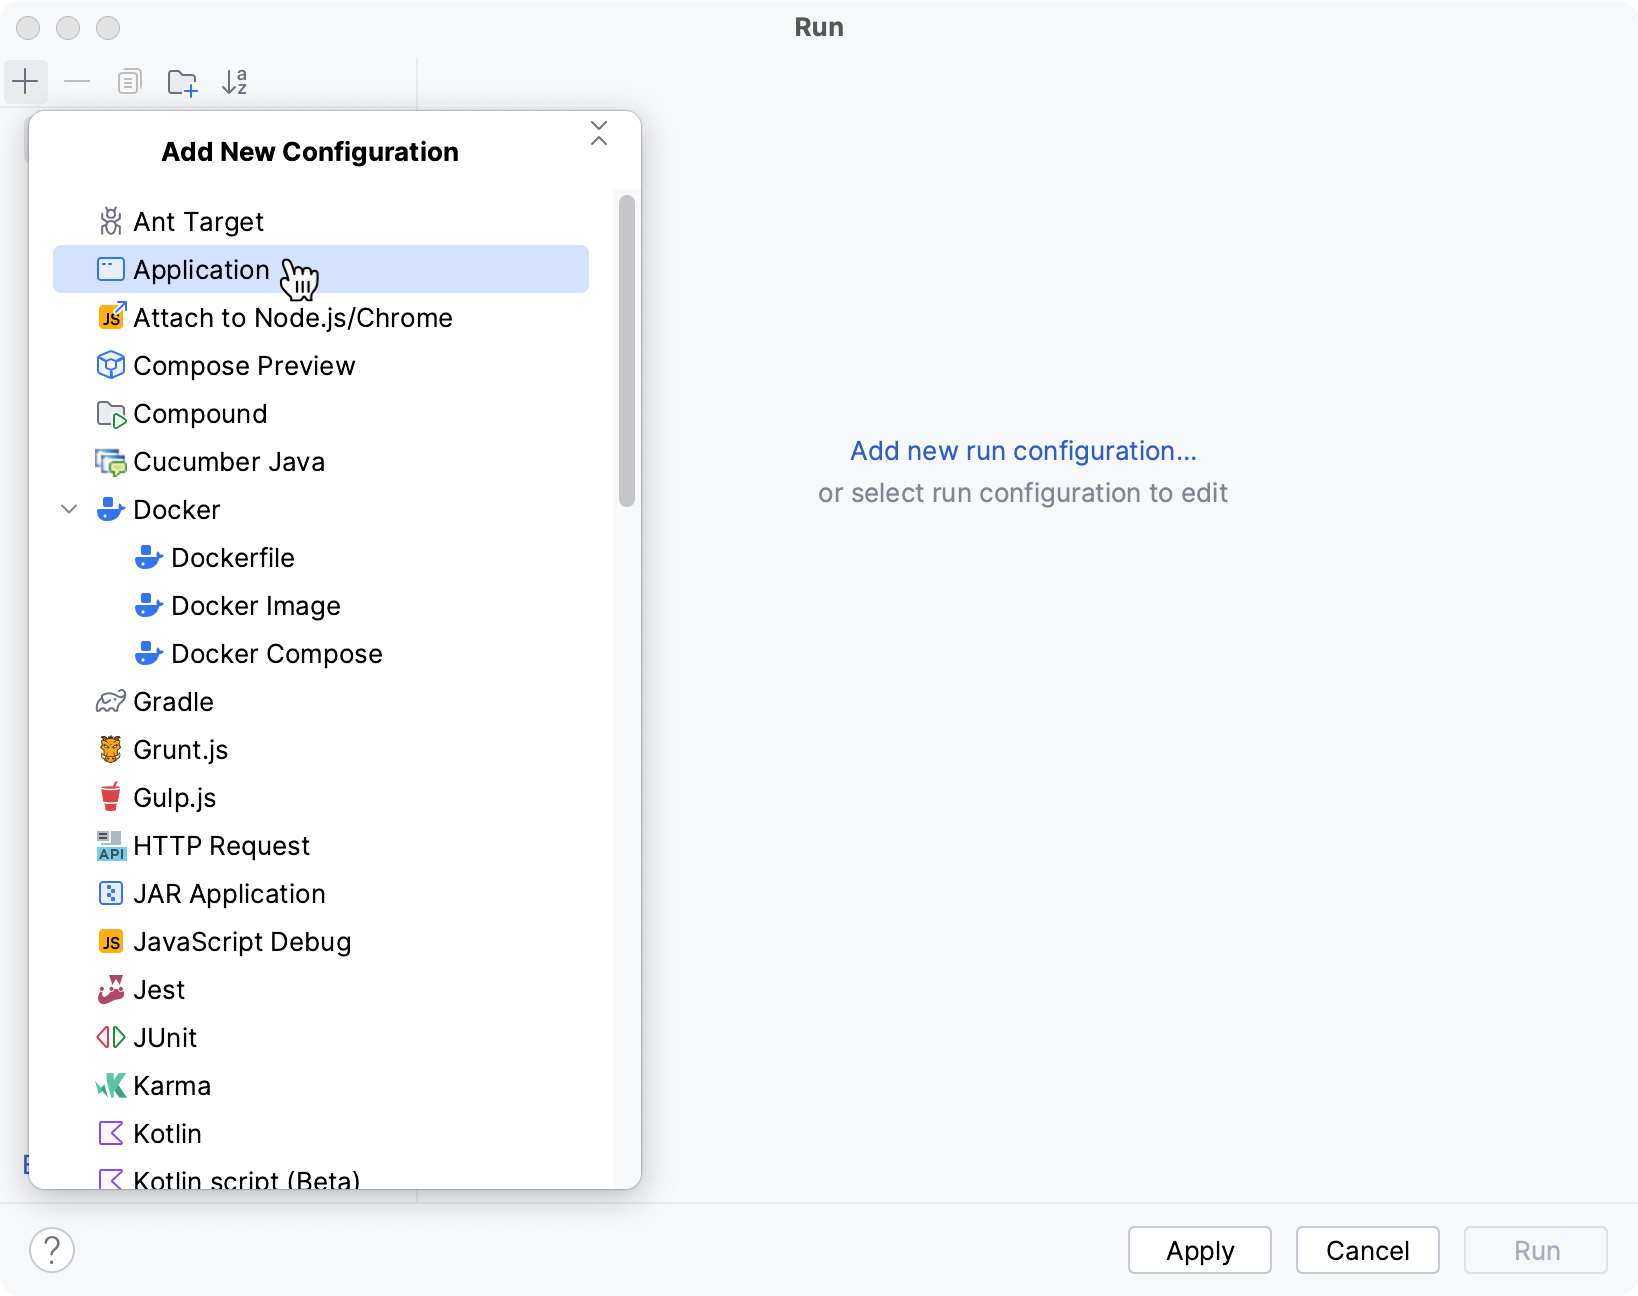Click the Docker whale icon
This screenshot has width=1638, height=1296.
pyautogui.click(x=111, y=509)
